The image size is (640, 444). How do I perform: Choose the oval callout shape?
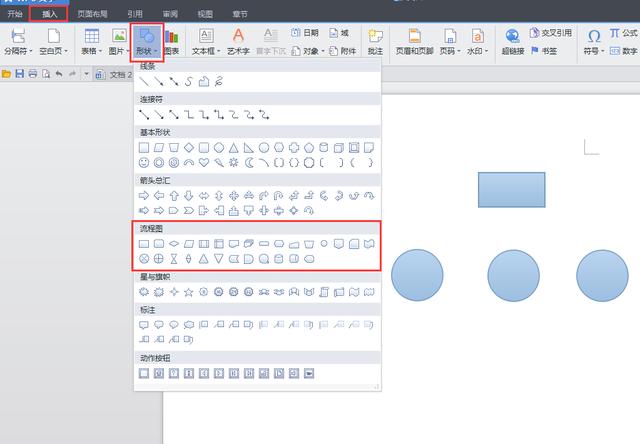[174, 325]
